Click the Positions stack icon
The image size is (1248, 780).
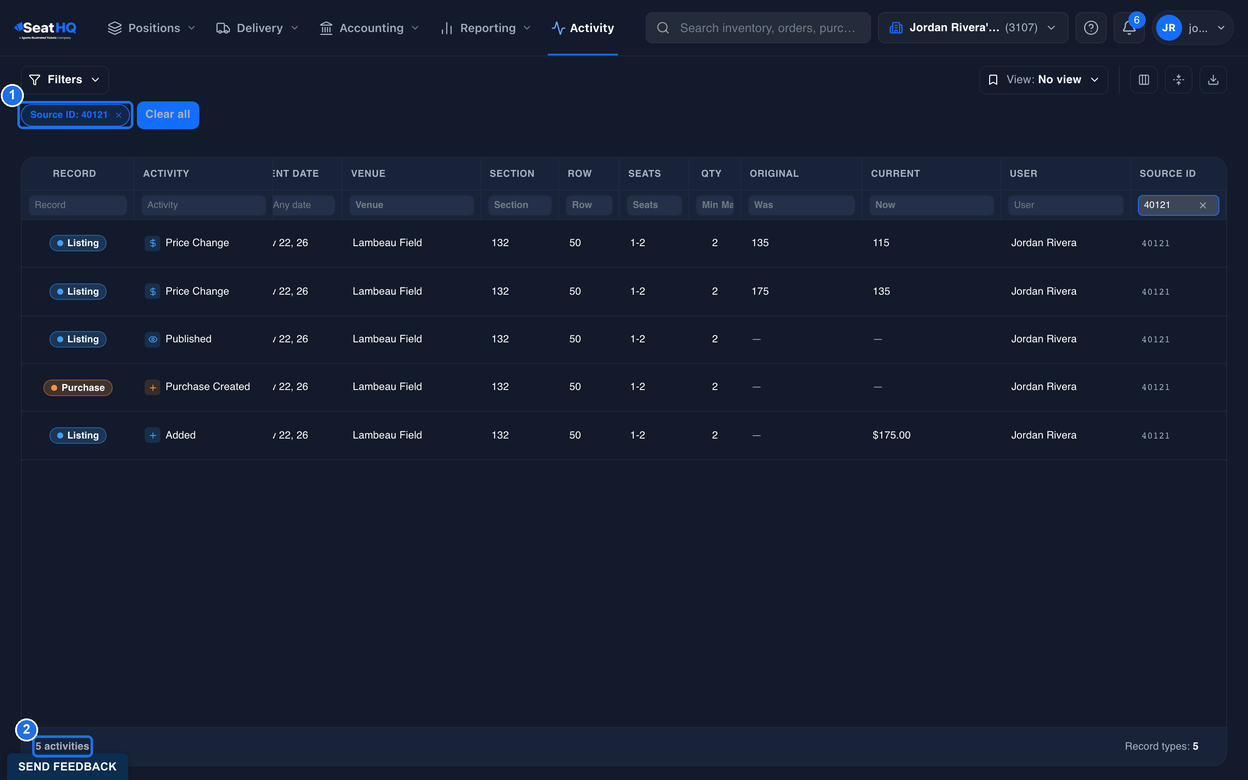coord(115,28)
